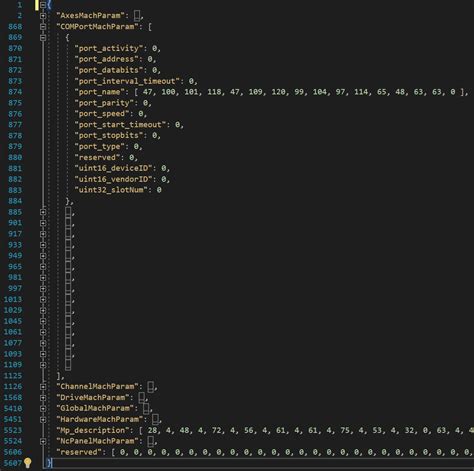Image resolution: width=474 pixels, height=471 pixels.
Task: Click the lightbulb quick actions icon on line 5607
Action: [x=28, y=463]
